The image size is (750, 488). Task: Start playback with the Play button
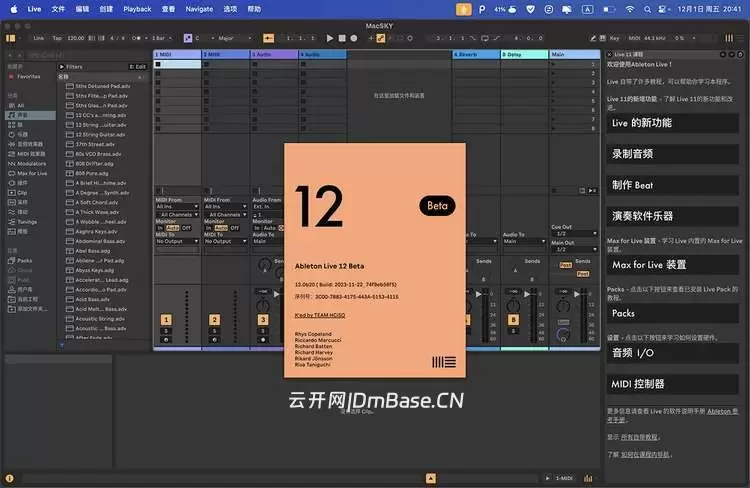(x=330, y=38)
